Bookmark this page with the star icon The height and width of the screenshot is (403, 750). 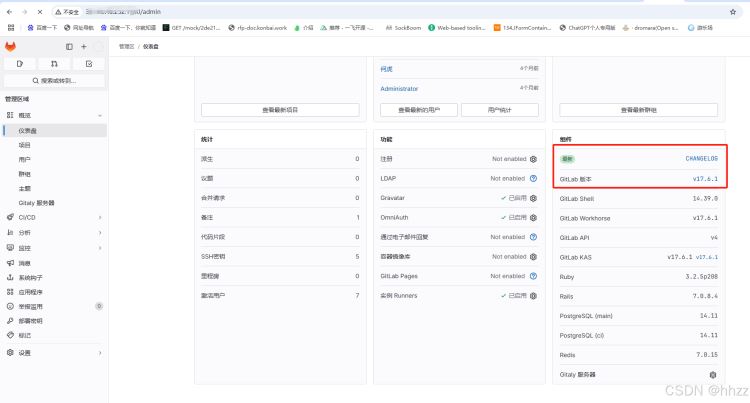click(733, 12)
